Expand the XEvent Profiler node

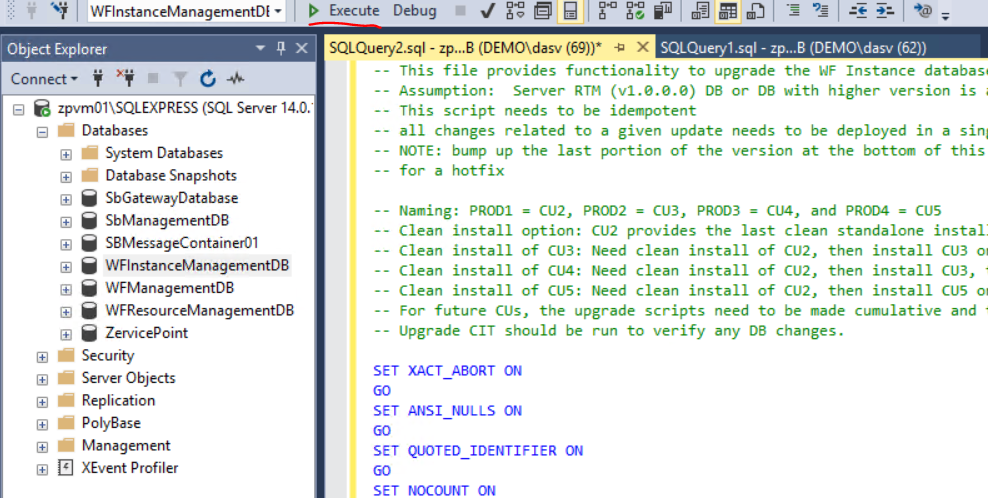[x=42, y=469]
